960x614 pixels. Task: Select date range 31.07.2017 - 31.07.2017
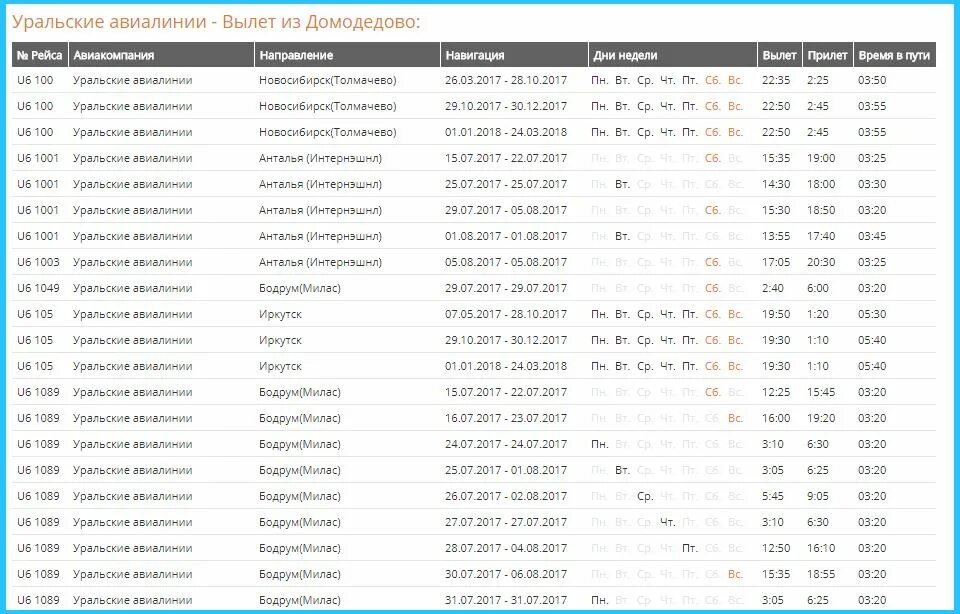tap(506, 601)
